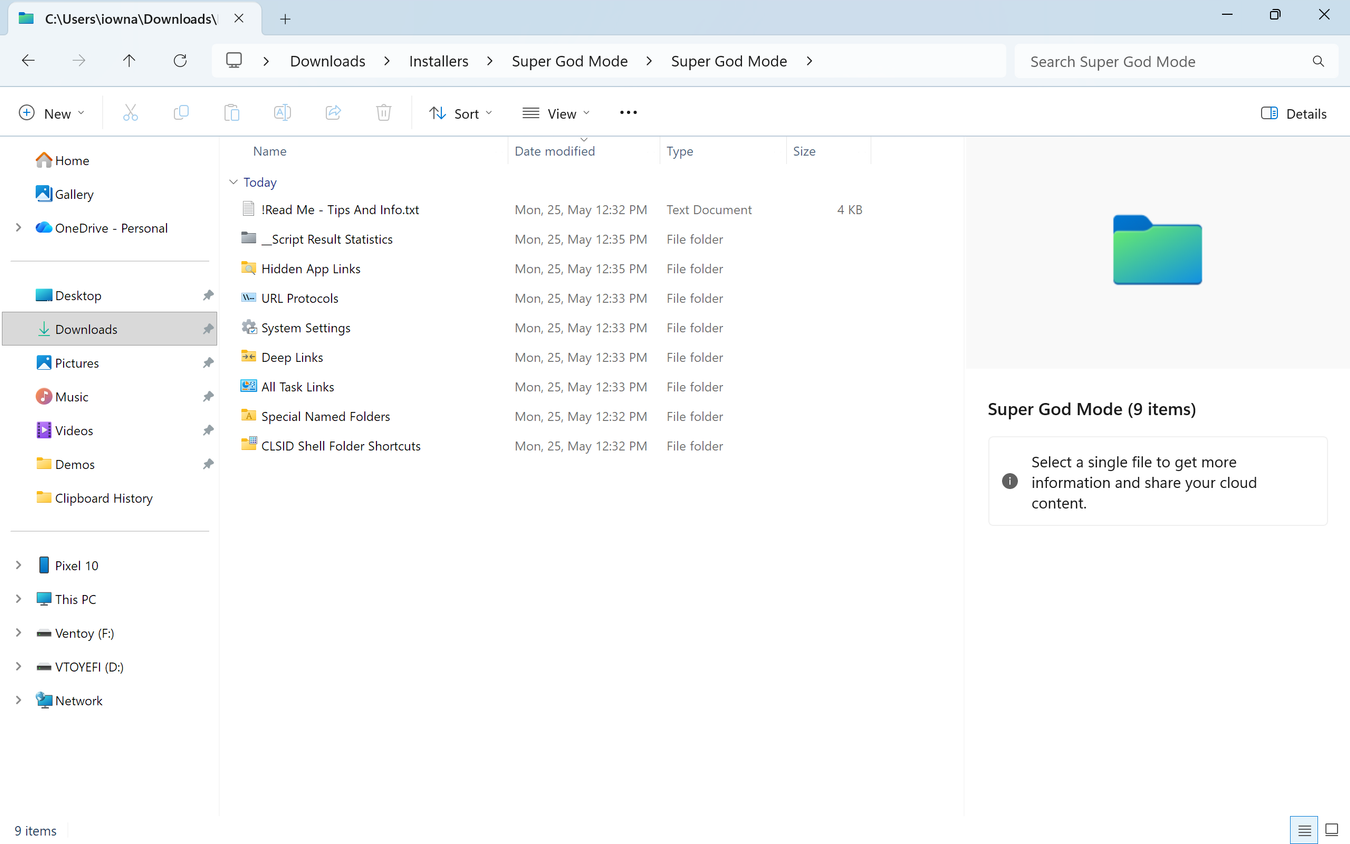Unpin Demos using its pin icon

click(208, 464)
